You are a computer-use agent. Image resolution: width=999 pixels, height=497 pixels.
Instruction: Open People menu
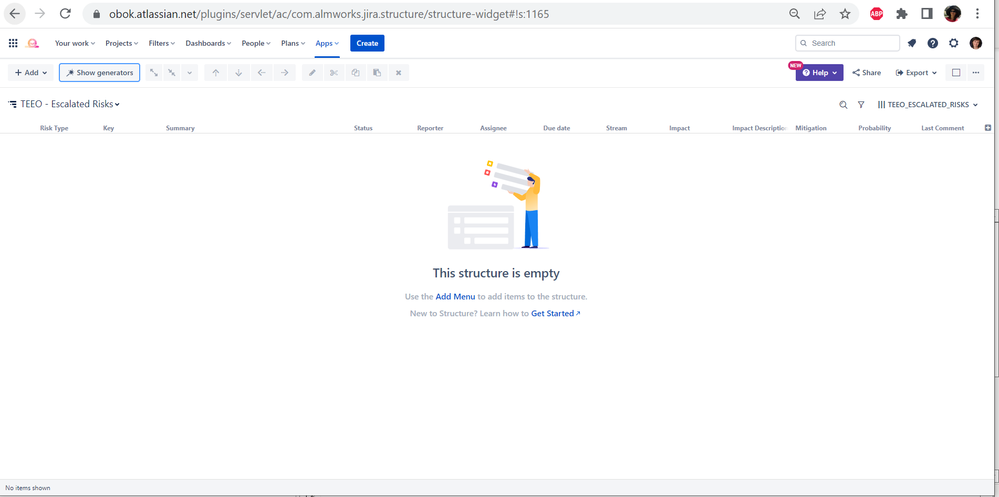tap(256, 43)
